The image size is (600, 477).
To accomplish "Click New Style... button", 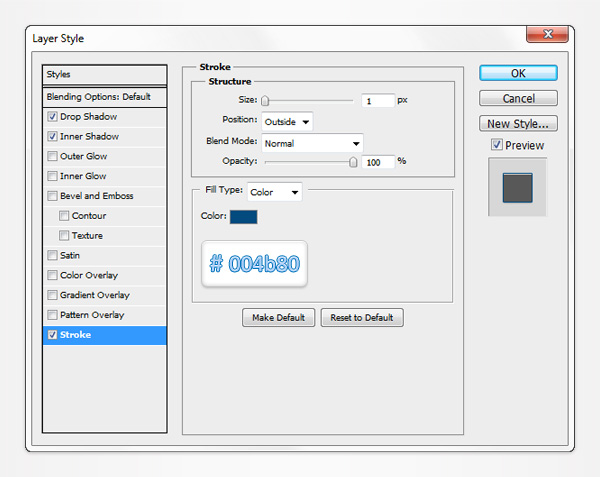I will pyautogui.click(x=518, y=124).
